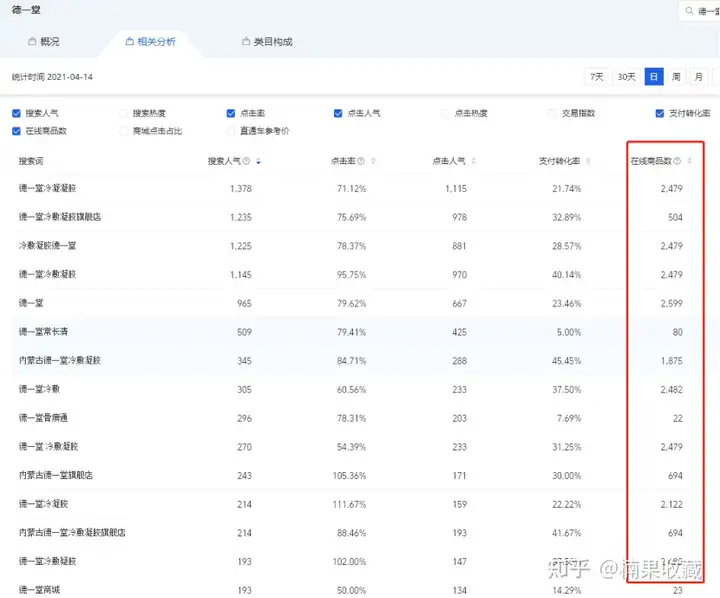Image resolution: width=720 pixels, height=598 pixels.
Task: Open the 概况 tab
Action: click(44, 42)
